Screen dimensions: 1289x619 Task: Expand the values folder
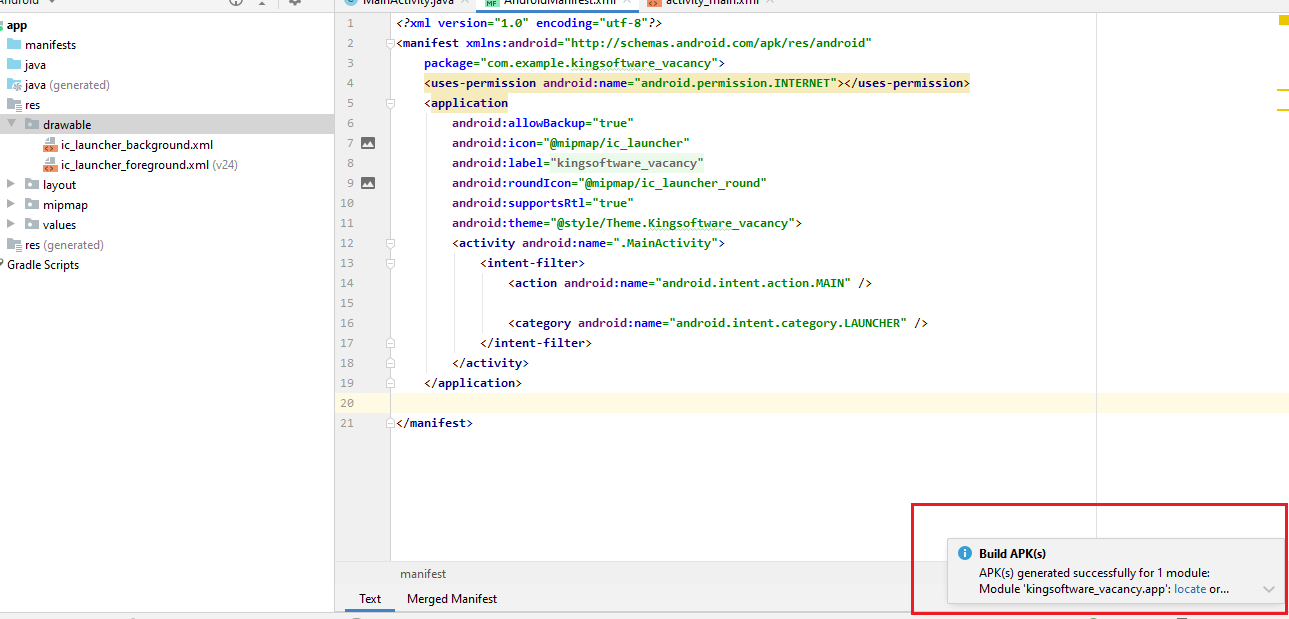tap(11, 225)
